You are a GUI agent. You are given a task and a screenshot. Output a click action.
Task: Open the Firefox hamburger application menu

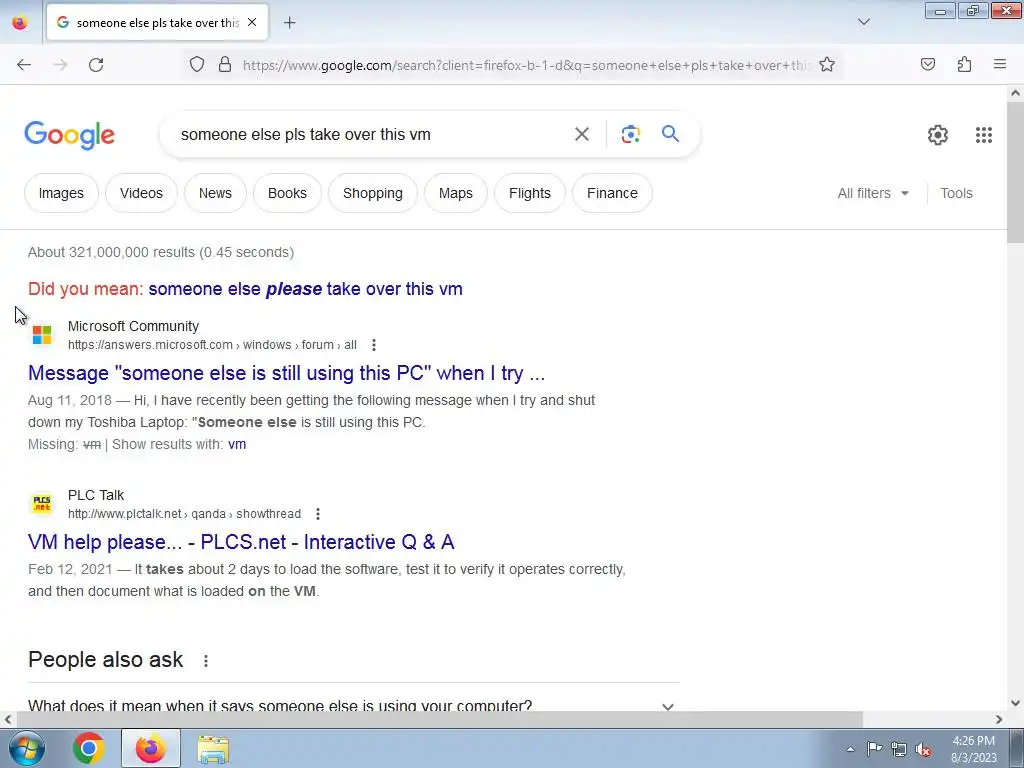point(999,64)
